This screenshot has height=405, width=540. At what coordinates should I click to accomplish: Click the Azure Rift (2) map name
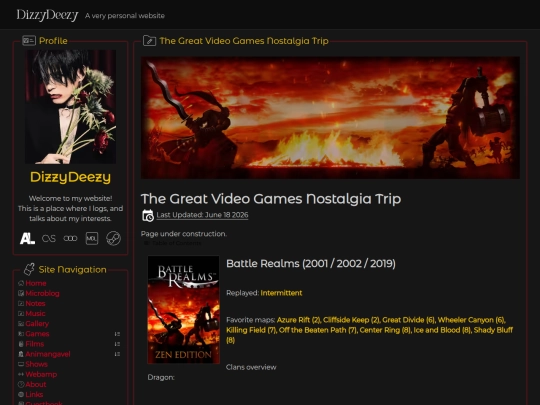(298, 320)
